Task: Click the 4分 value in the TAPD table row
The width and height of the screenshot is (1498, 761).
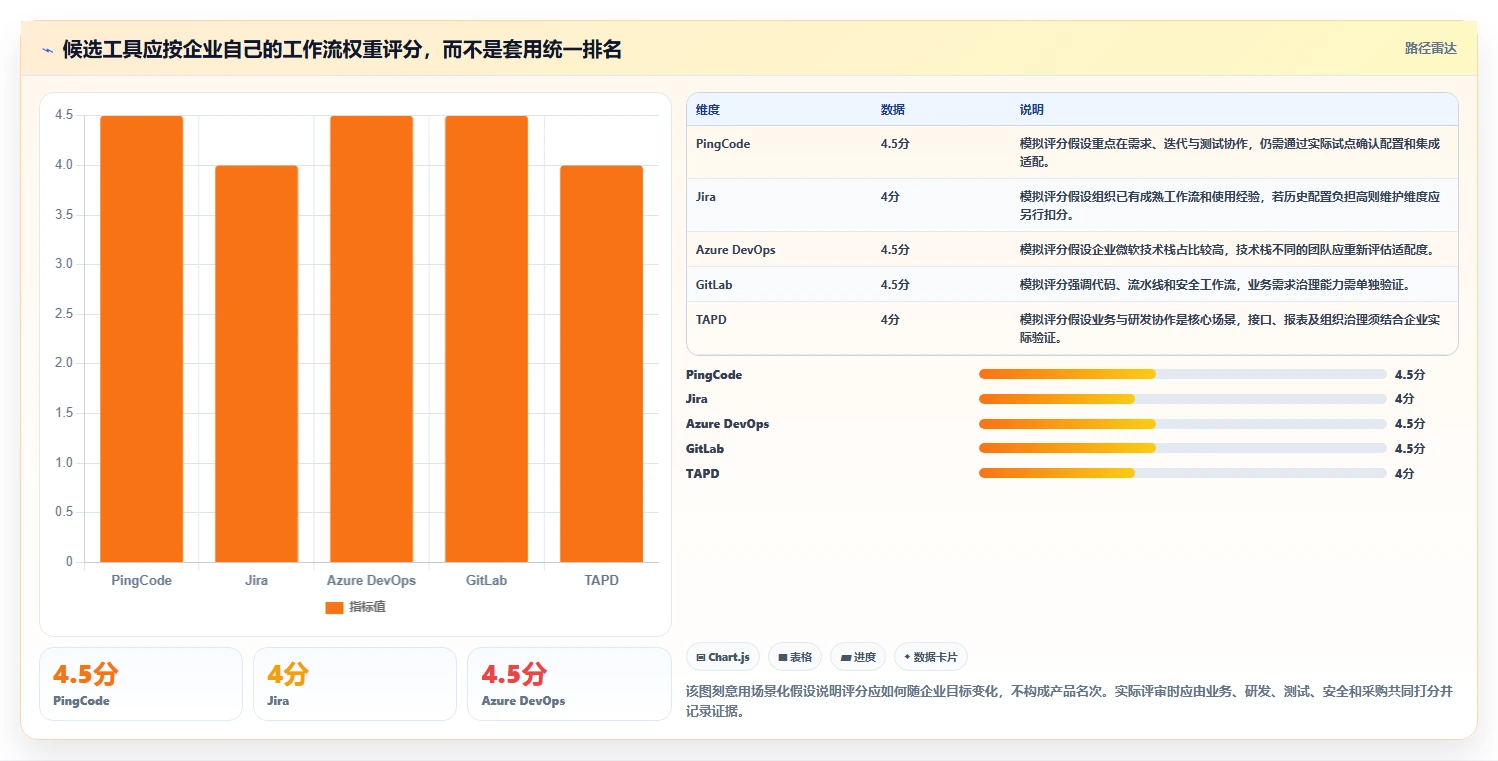Action: coord(890,320)
